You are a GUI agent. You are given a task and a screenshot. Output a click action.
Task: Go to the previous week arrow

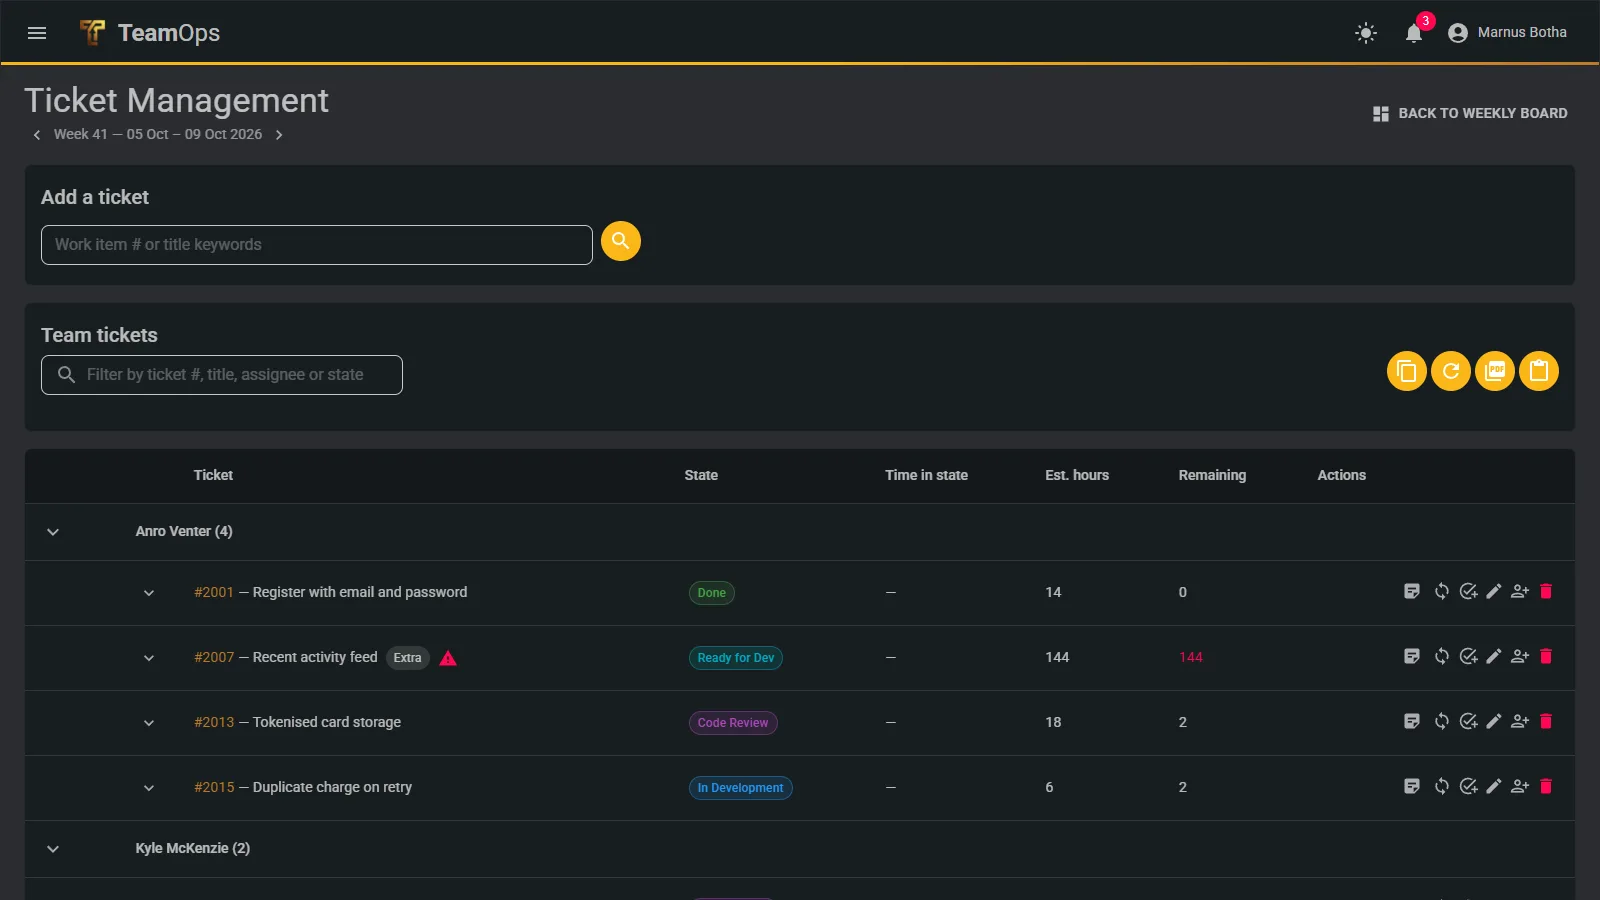click(37, 135)
